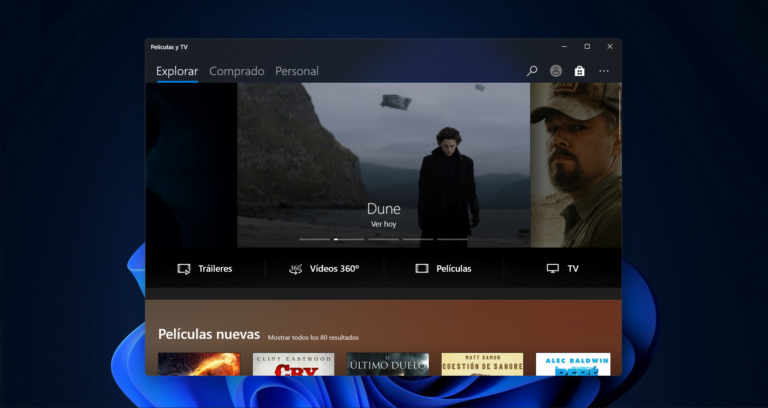Show the next banner with bearded man
This screenshot has height=408, width=768.
[576, 165]
